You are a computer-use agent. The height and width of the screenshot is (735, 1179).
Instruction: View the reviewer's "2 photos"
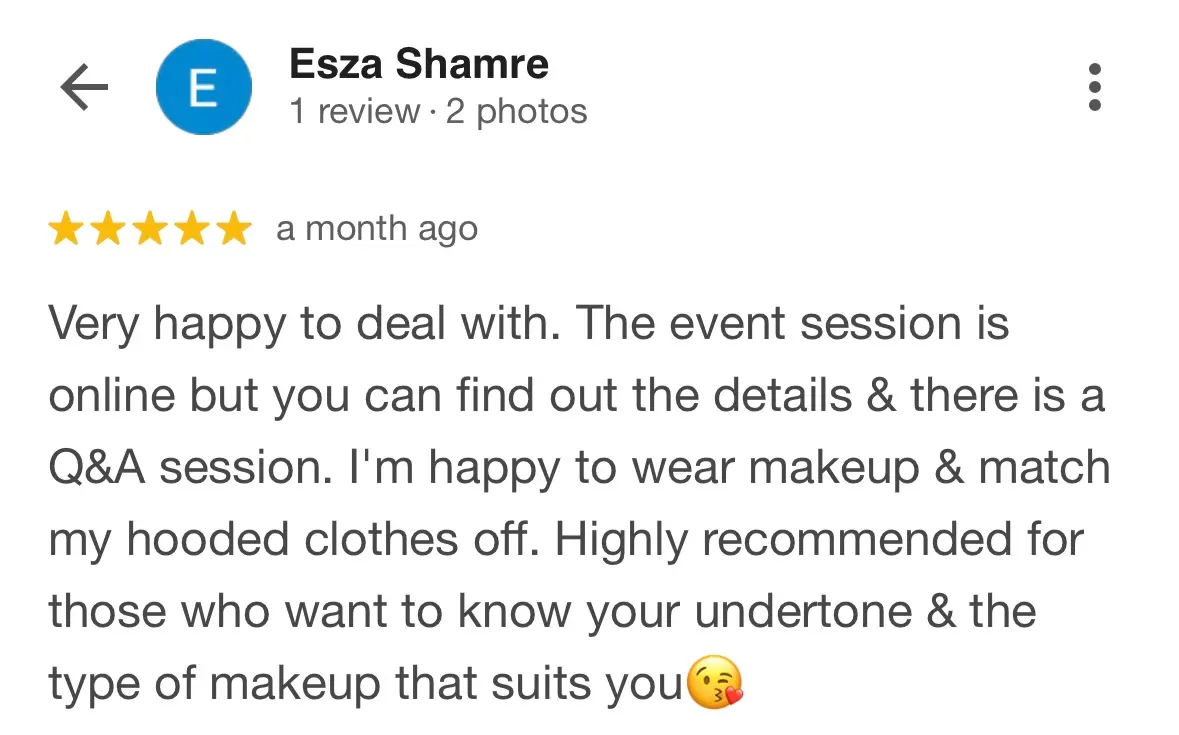pos(516,112)
